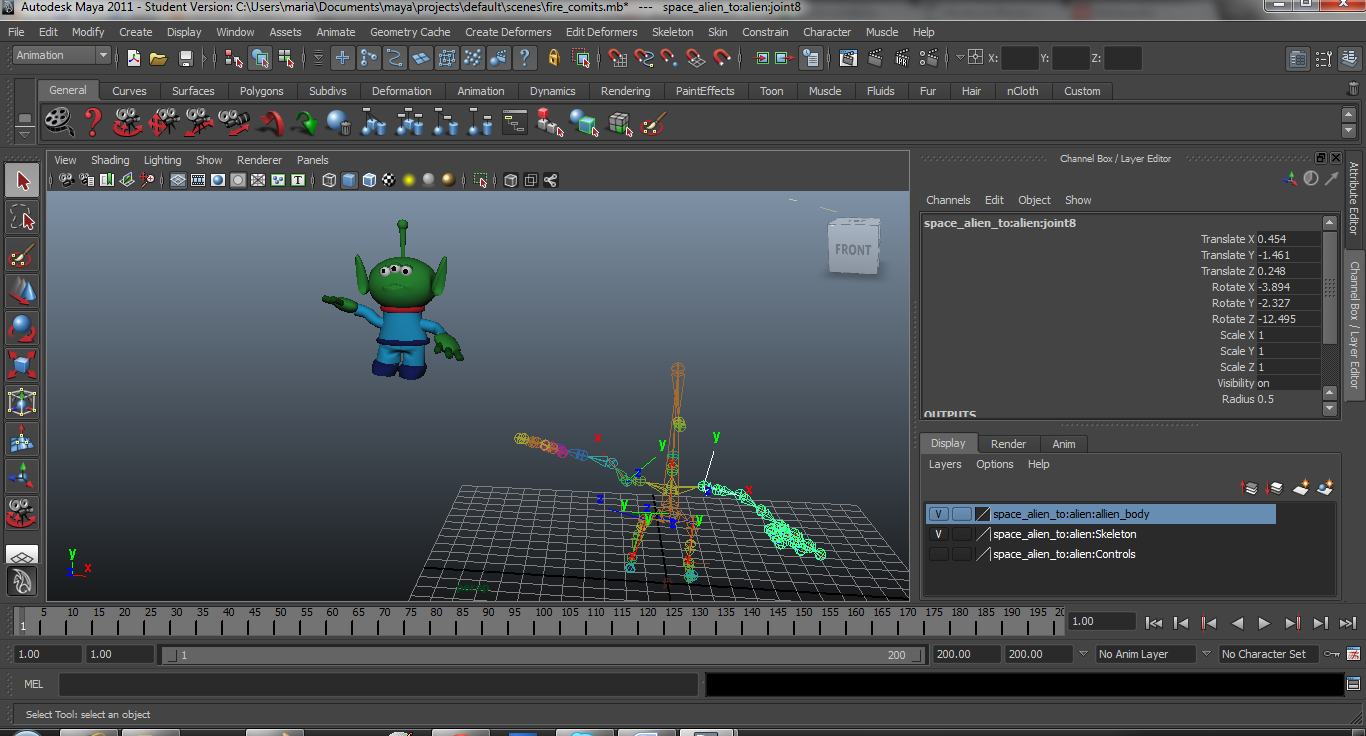Click the Lock Selection padlock icon
The height and width of the screenshot is (736, 1366).
point(554,58)
